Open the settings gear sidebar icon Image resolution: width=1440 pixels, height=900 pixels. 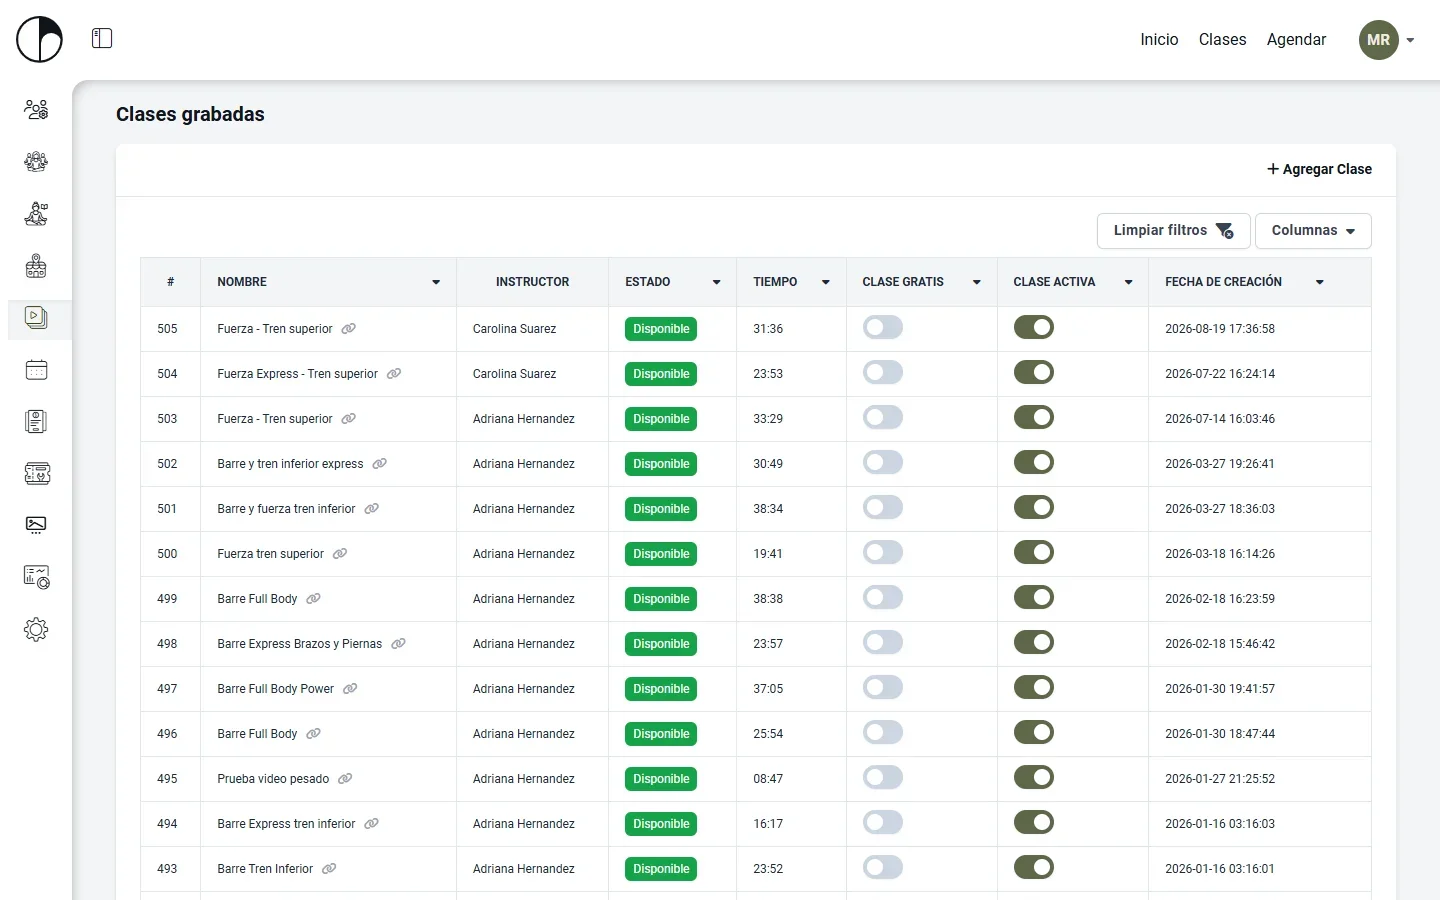(x=36, y=630)
